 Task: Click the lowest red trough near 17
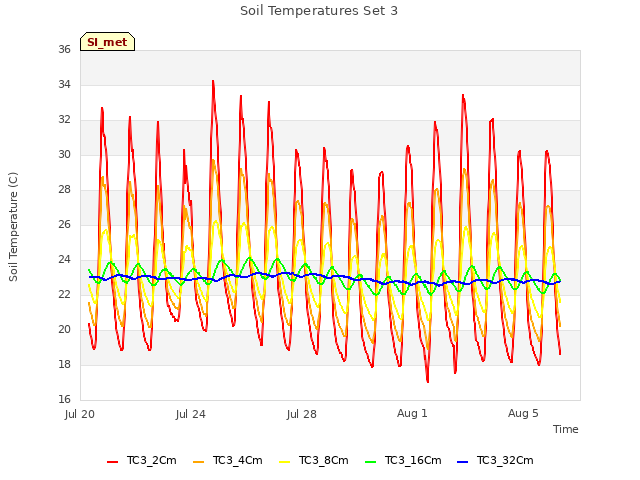coord(427,381)
